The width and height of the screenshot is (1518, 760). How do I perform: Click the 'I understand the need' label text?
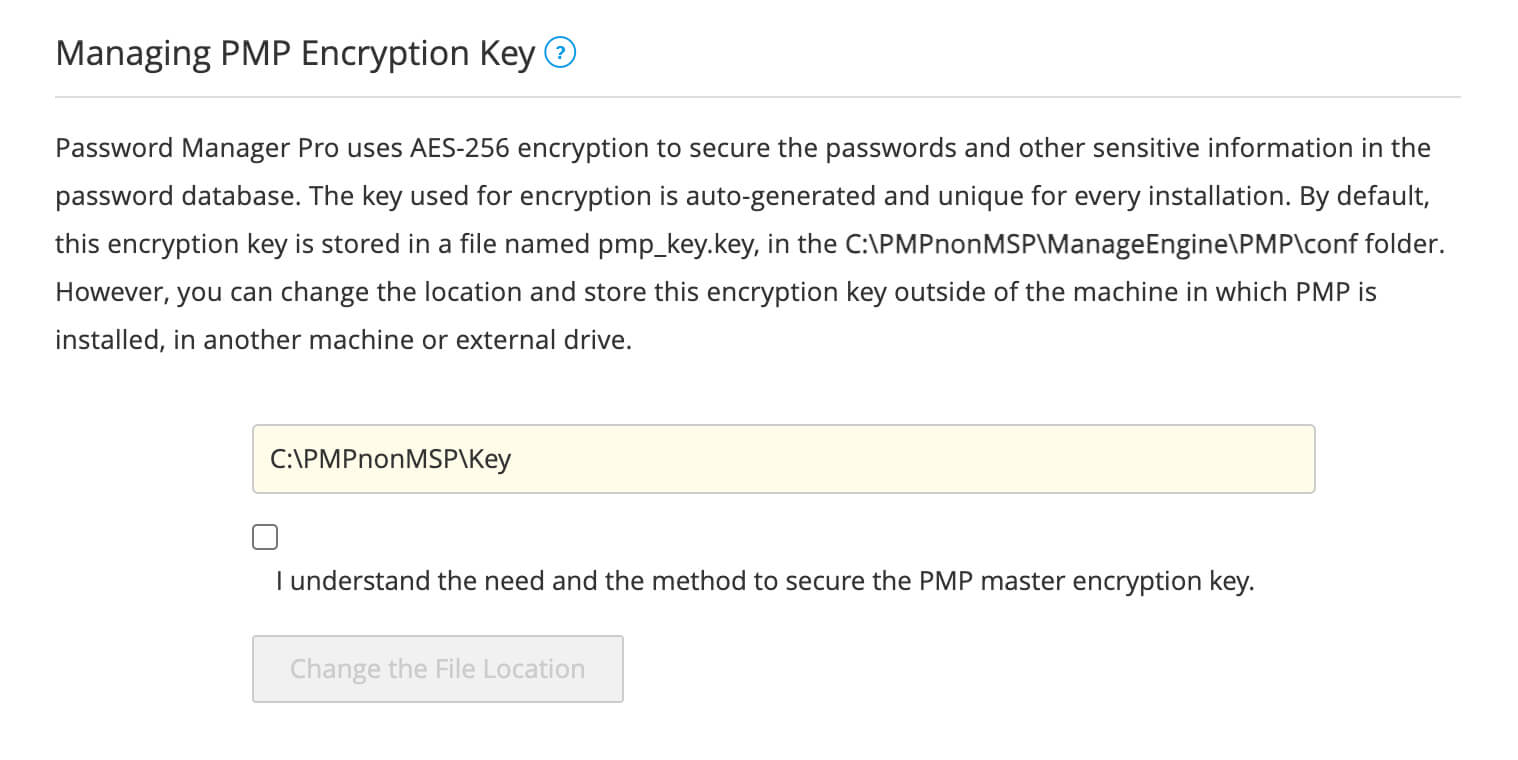pos(764,581)
